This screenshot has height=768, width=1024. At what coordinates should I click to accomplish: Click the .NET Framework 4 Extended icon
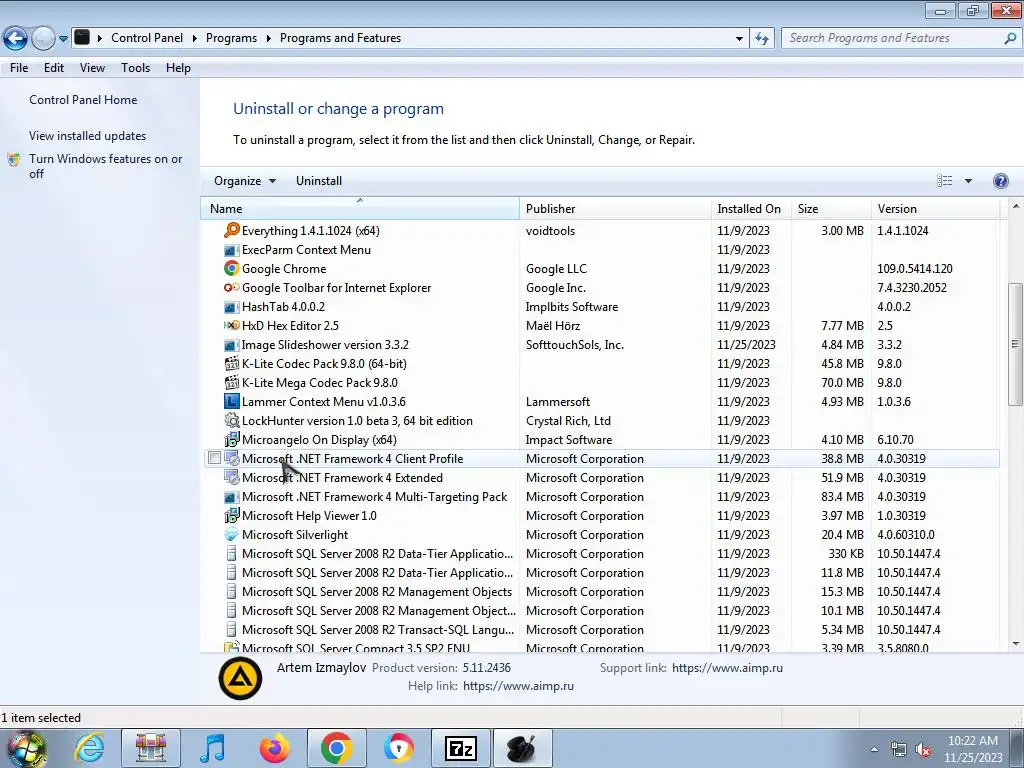pyautogui.click(x=231, y=478)
